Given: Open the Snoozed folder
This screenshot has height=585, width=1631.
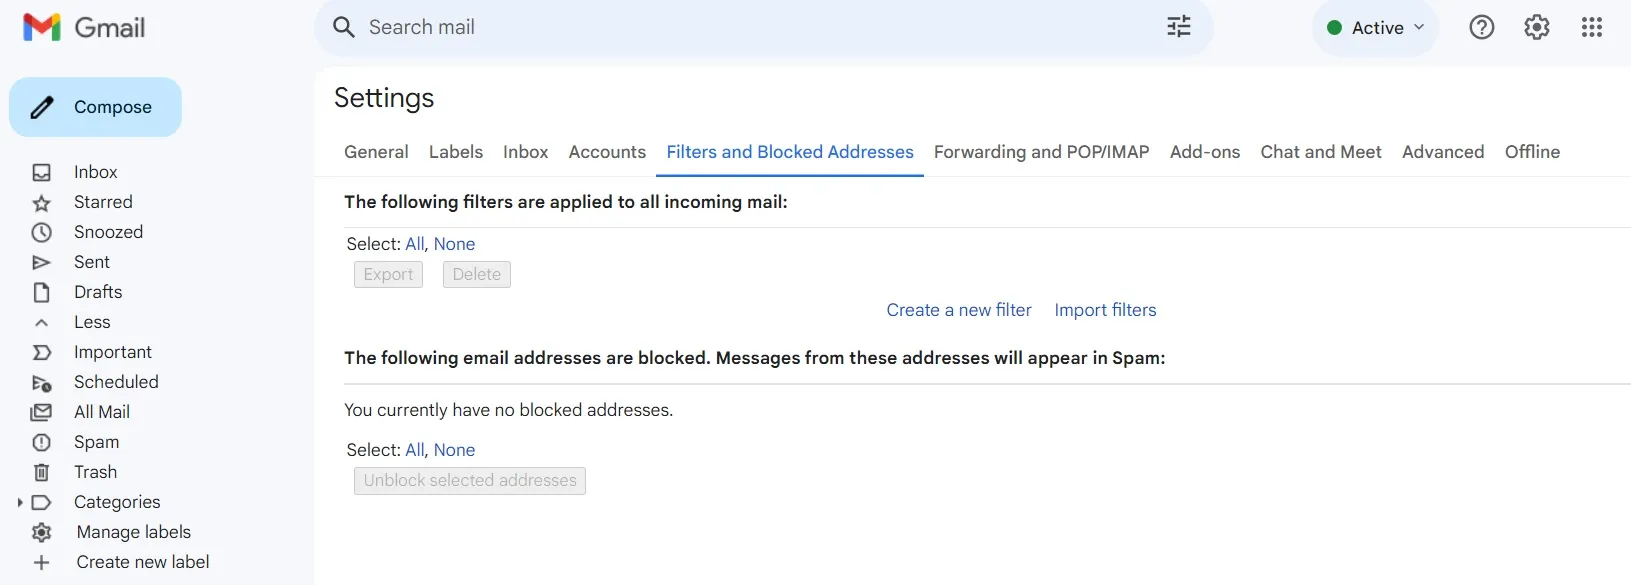Looking at the screenshot, I should point(109,232).
